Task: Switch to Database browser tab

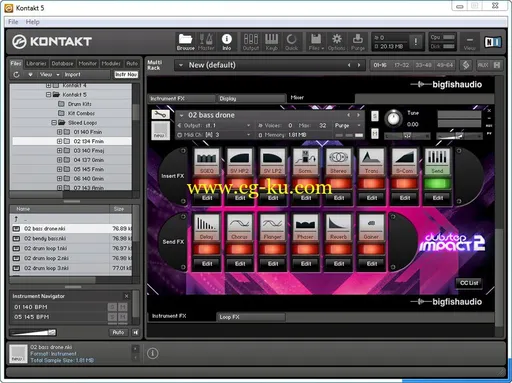Action: (x=62, y=63)
